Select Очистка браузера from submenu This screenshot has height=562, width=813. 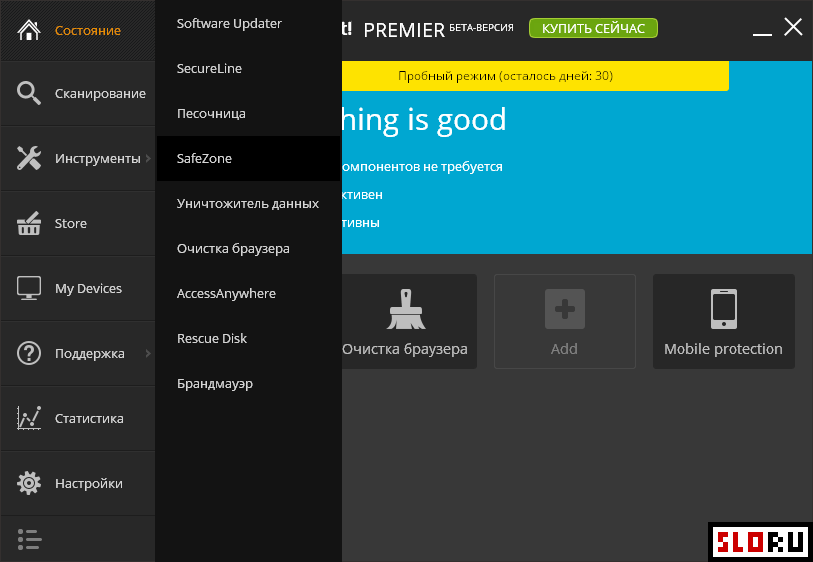248,248
